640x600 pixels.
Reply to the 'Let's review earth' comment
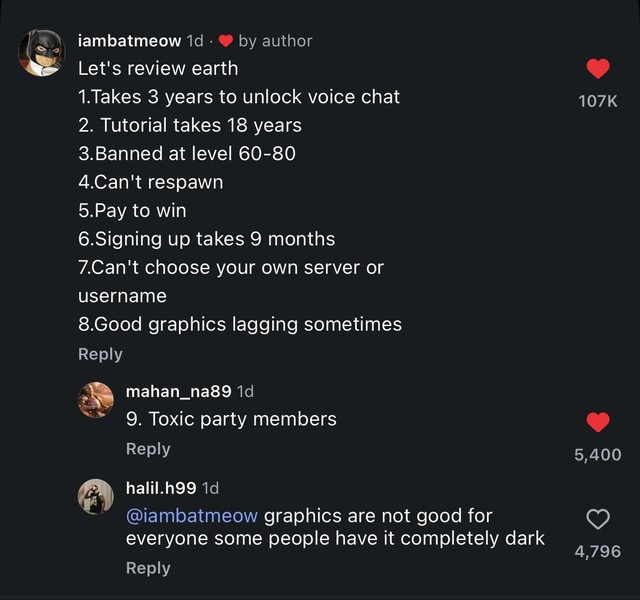[x=100, y=354]
